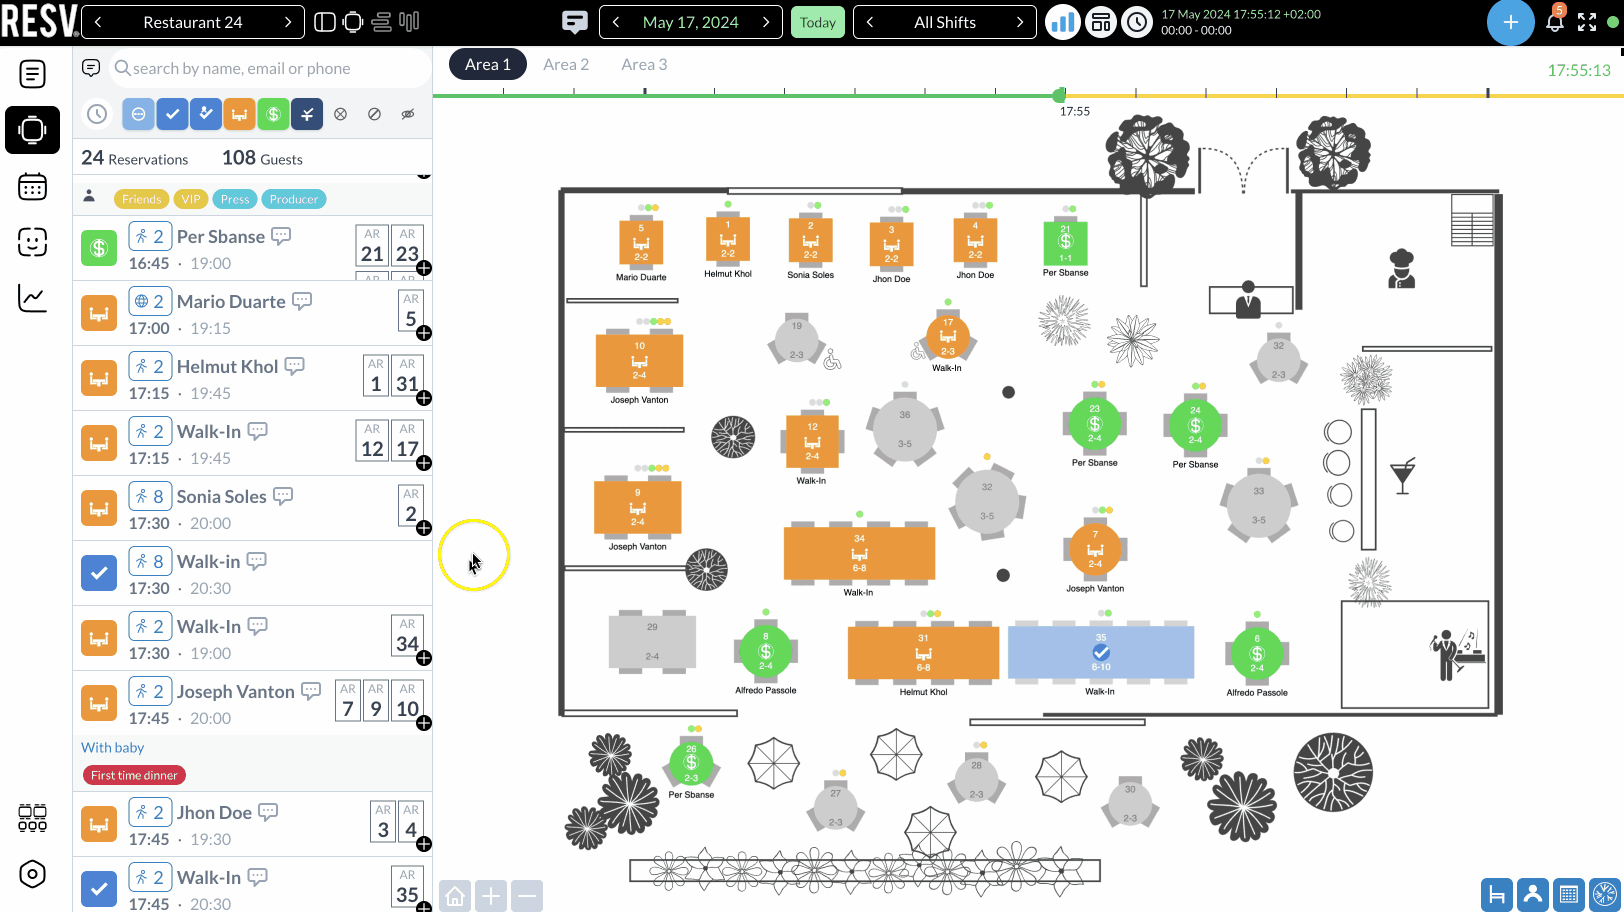Expand the All Shifts dropdown
The height and width of the screenshot is (912, 1624).
point(944,21)
